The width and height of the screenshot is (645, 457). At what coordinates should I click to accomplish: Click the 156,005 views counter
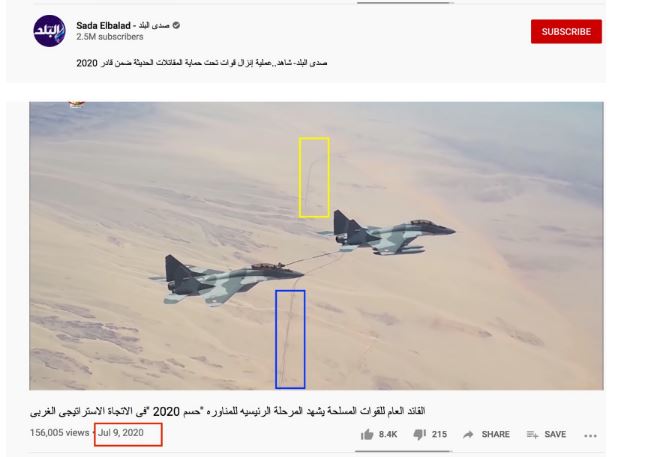click(59, 433)
